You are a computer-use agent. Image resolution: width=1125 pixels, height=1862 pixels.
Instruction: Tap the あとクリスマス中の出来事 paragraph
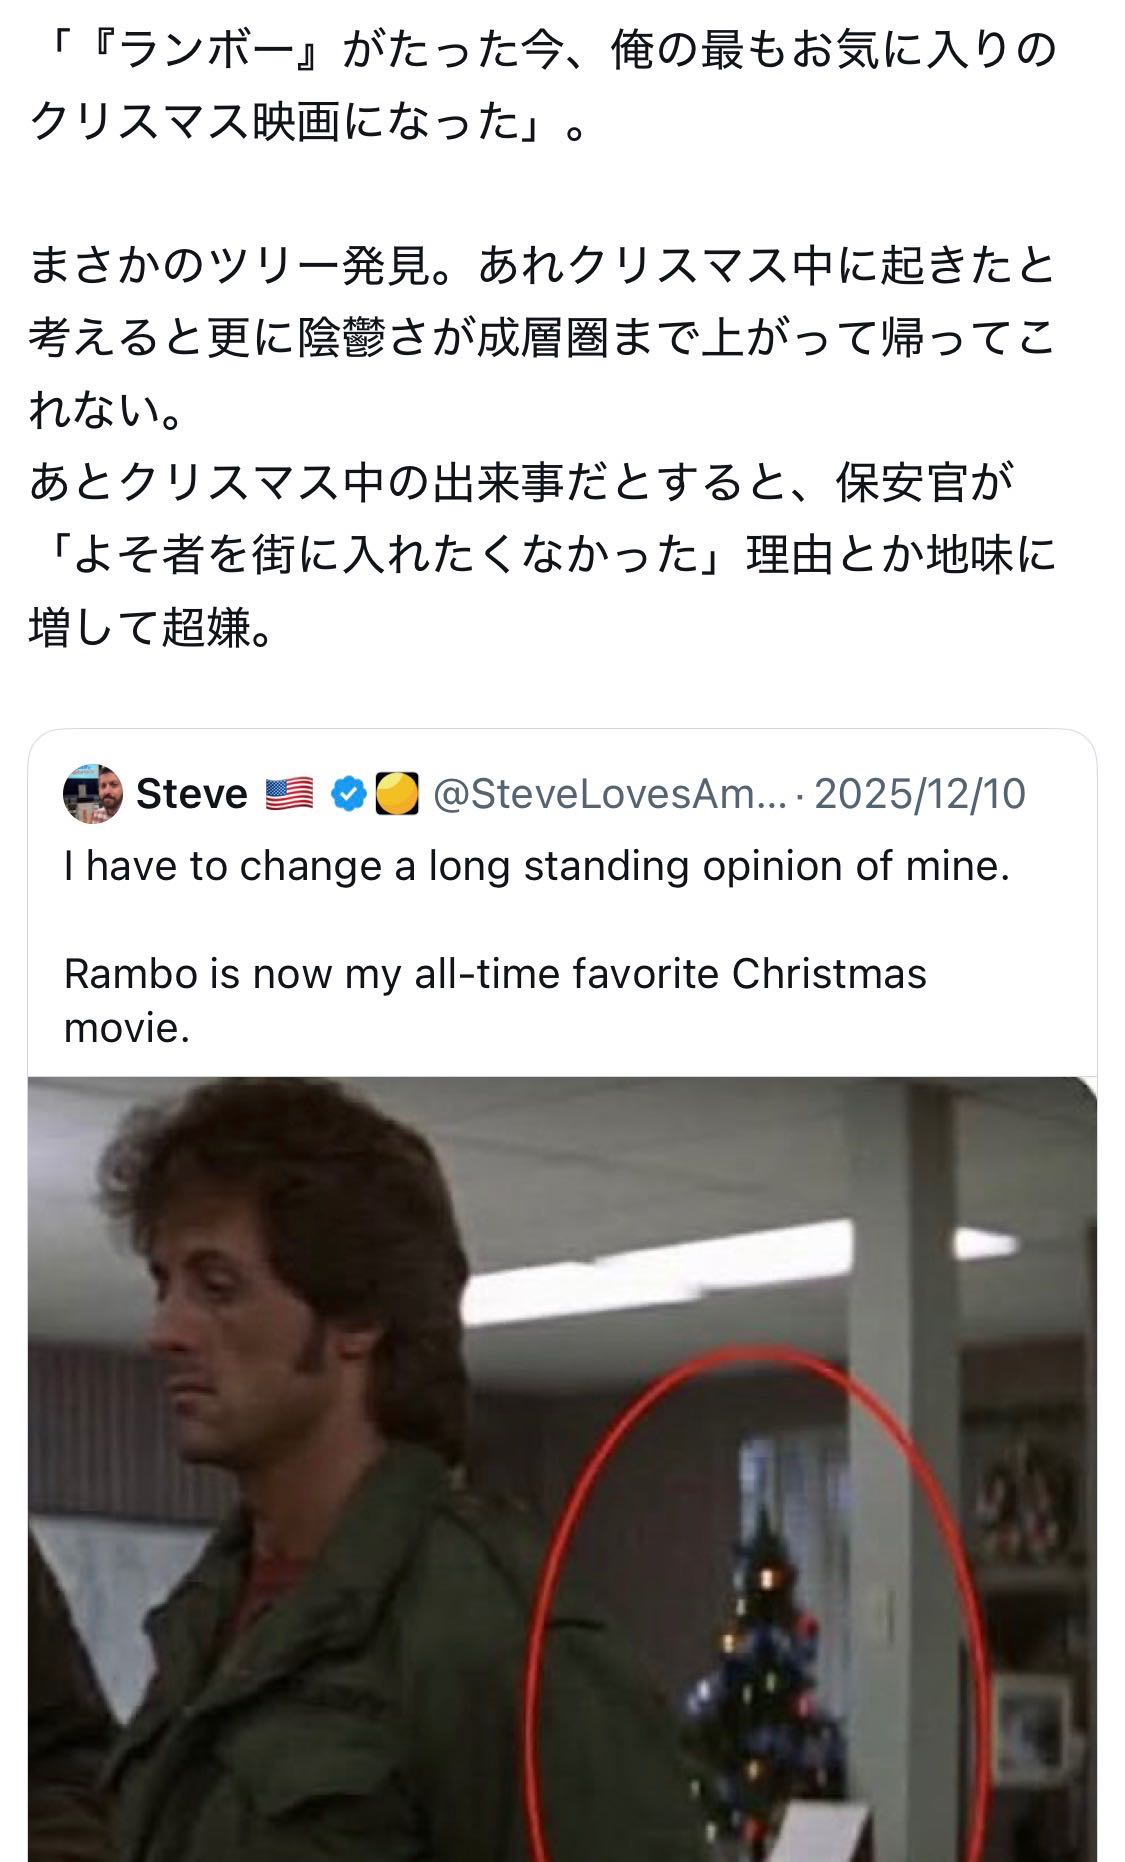point(543,555)
